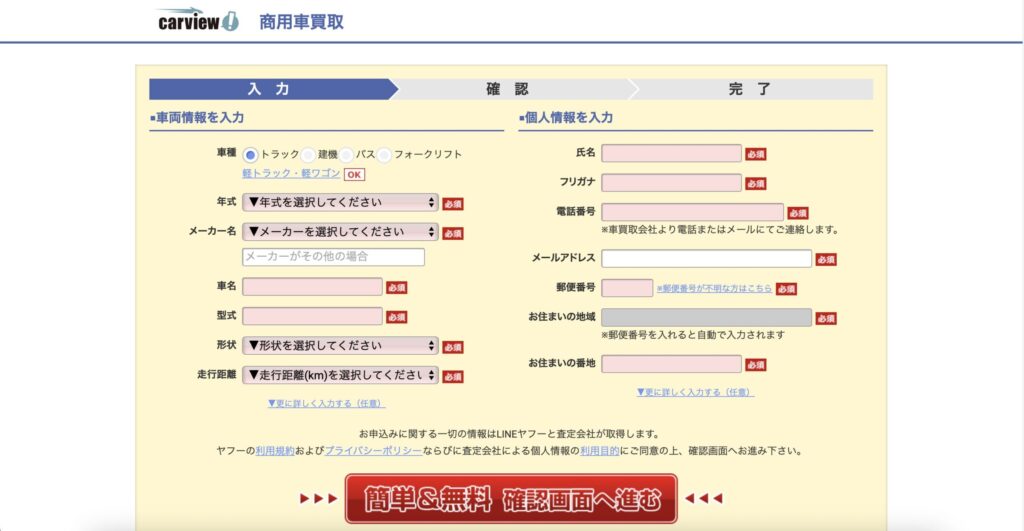Open the メーカー名 dropdown
Viewport: 1024px width, 531px height.
tap(340, 232)
